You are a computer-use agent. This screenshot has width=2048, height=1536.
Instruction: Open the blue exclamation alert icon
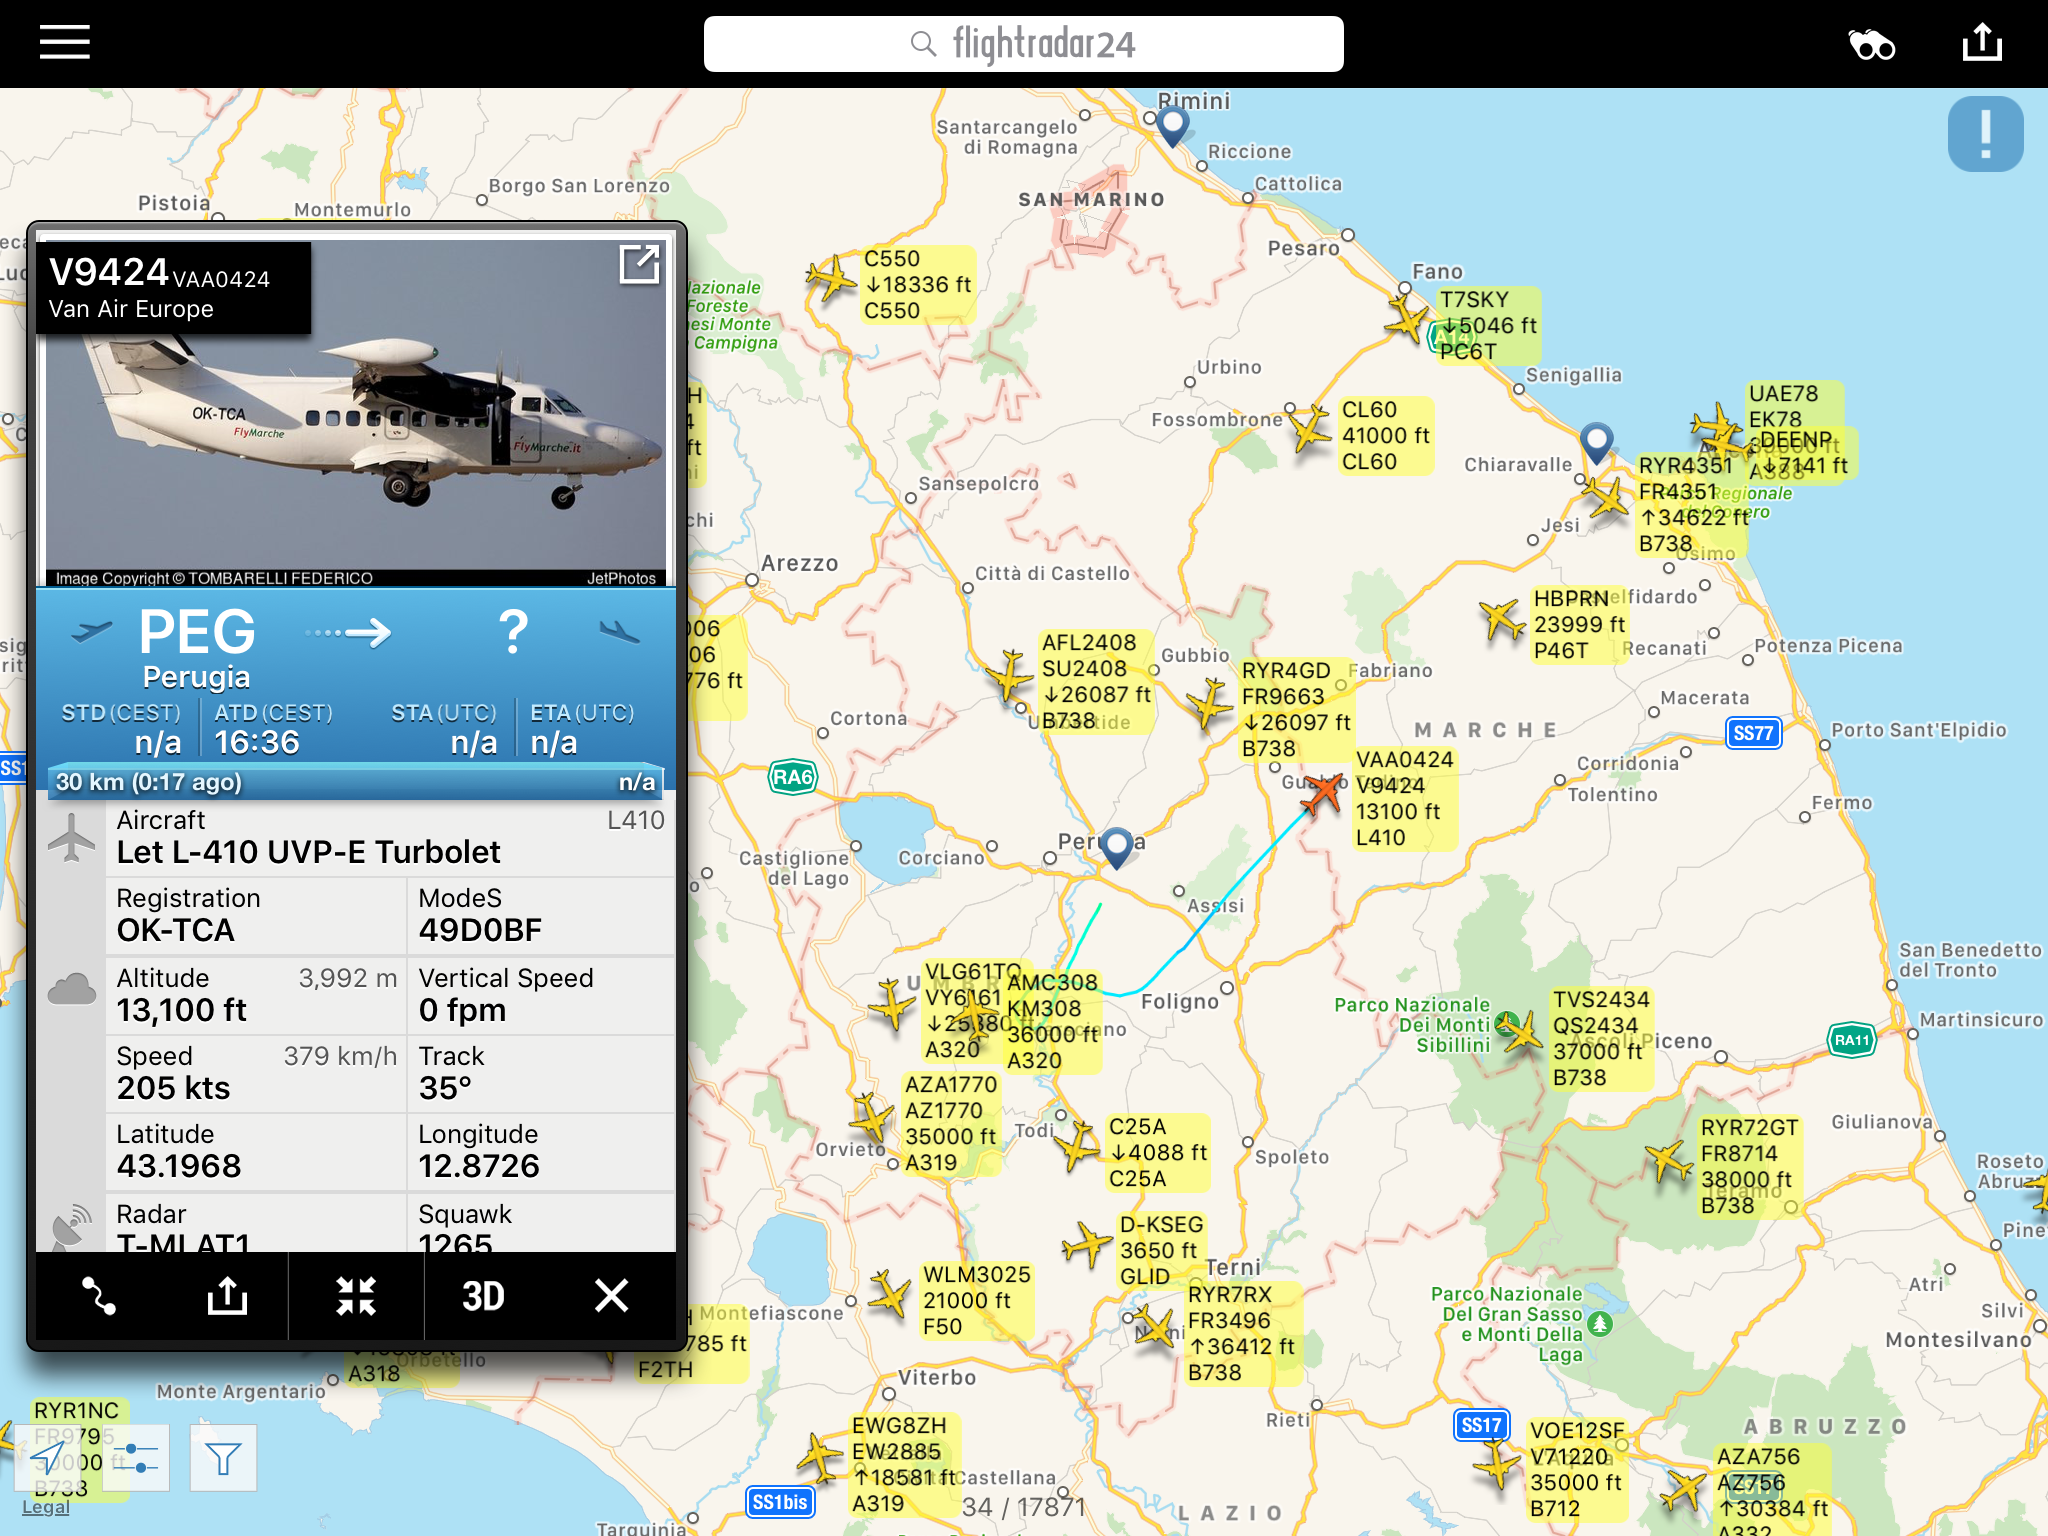tap(1985, 134)
